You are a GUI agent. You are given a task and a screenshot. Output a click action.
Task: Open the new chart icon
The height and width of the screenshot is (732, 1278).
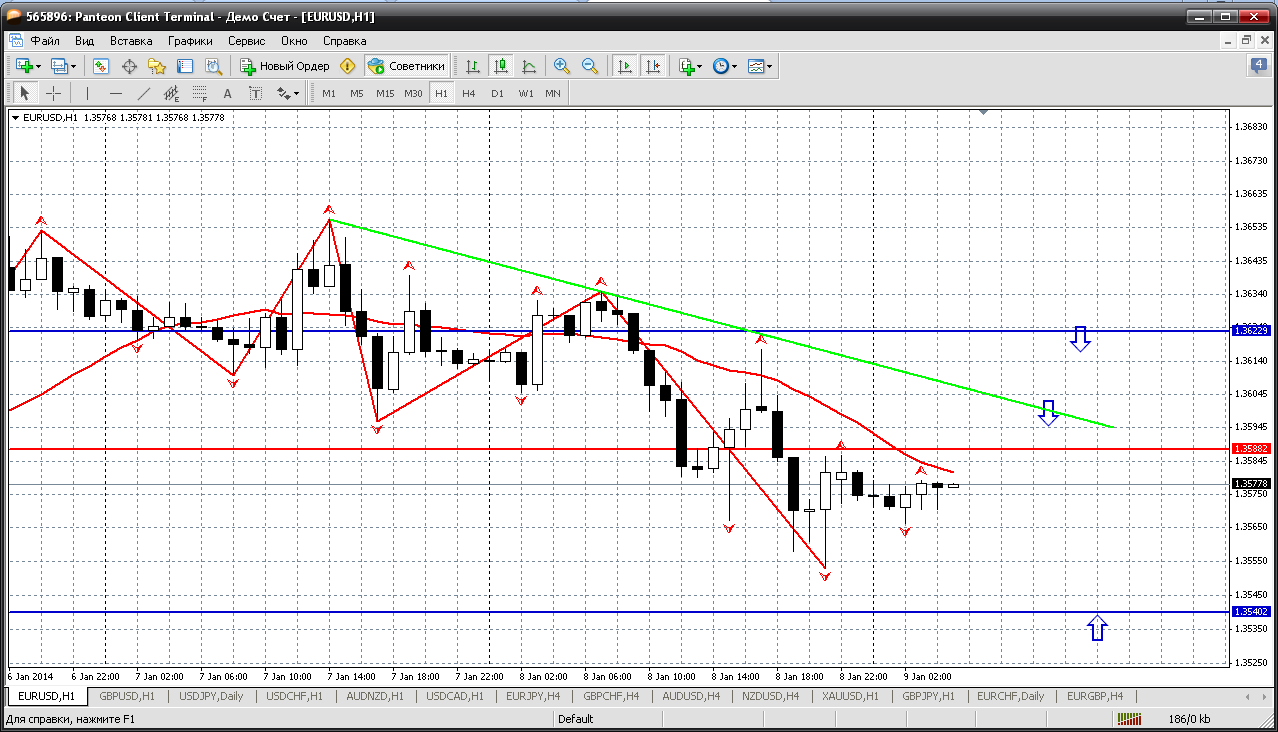(x=24, y=66)
